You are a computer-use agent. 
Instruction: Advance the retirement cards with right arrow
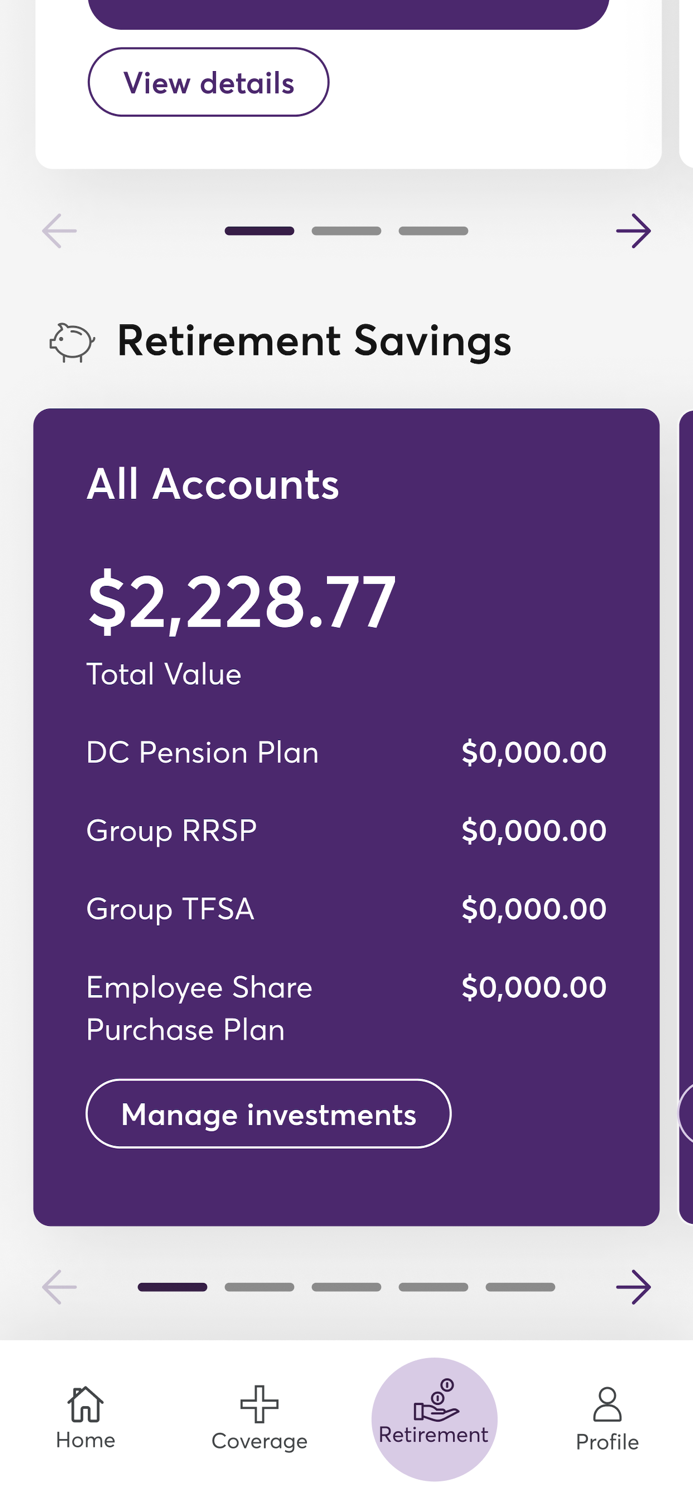tap(633, 1287)
